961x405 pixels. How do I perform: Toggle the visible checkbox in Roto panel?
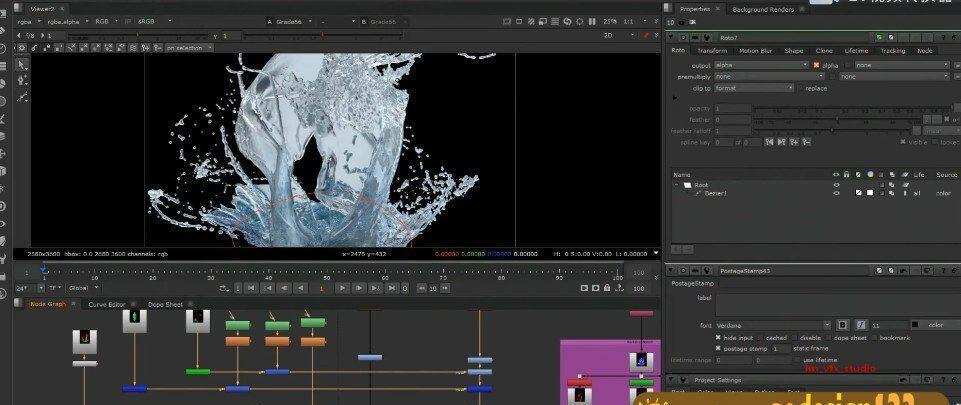coord(903,142)
